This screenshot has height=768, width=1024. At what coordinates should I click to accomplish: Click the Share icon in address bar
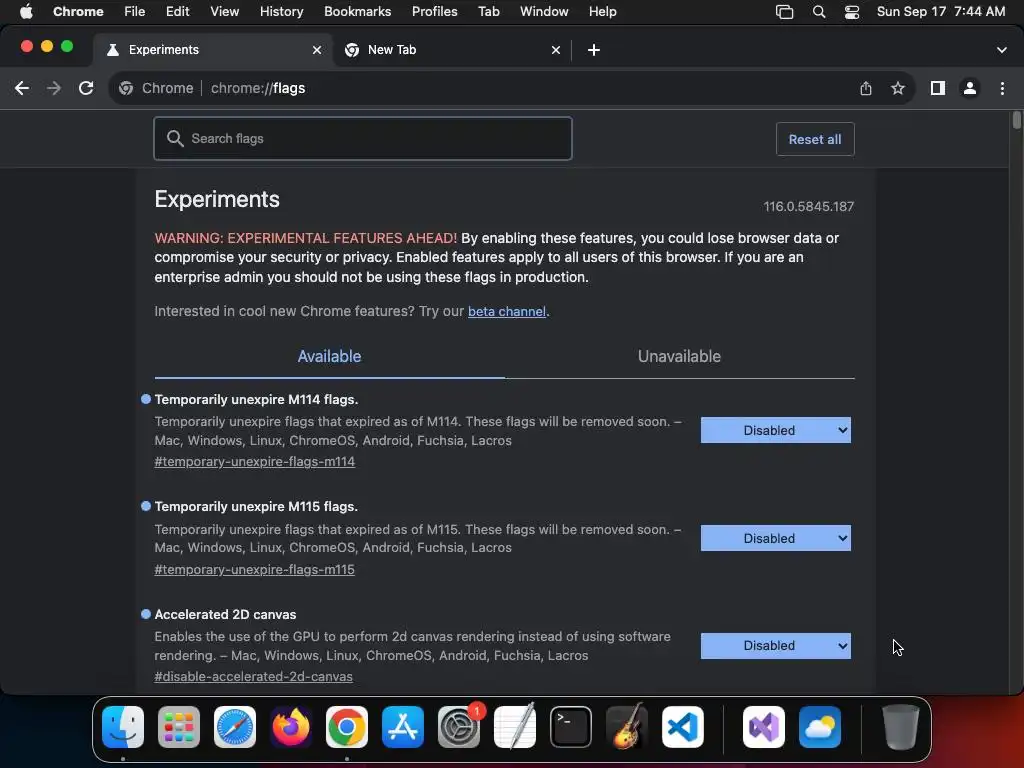pyautogui.click(x=866, y=88)
